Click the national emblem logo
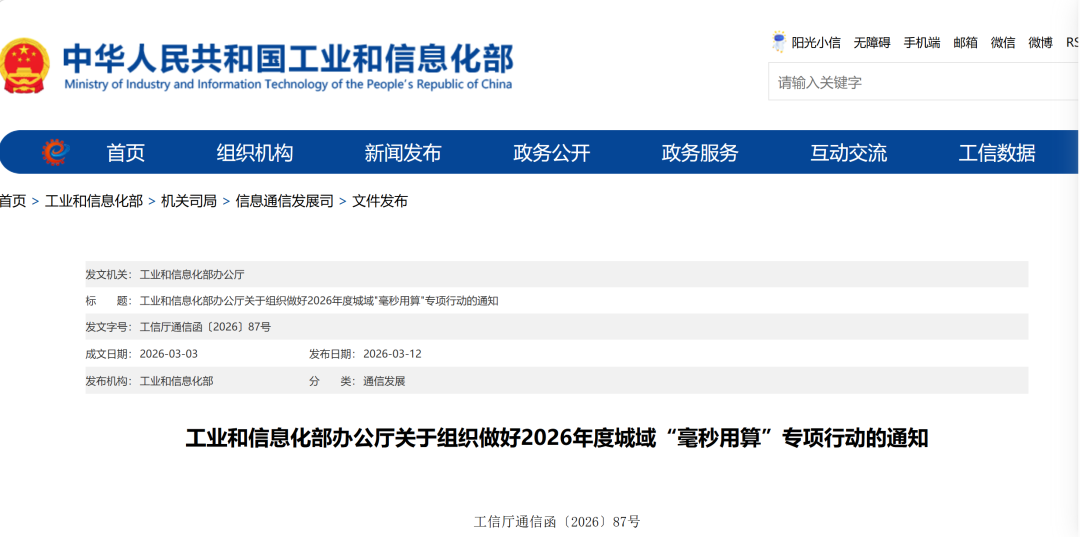 point(25,65)
